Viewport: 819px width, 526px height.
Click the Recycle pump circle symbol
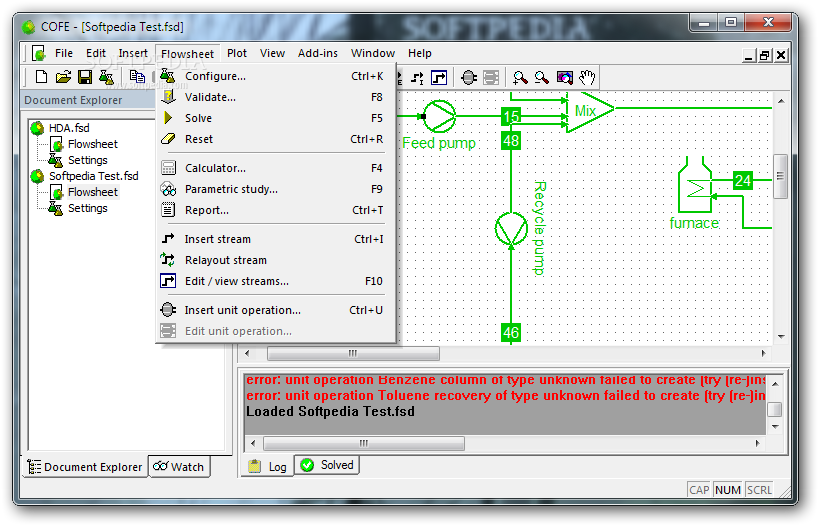pyautogui.click(x=511, y=229)
